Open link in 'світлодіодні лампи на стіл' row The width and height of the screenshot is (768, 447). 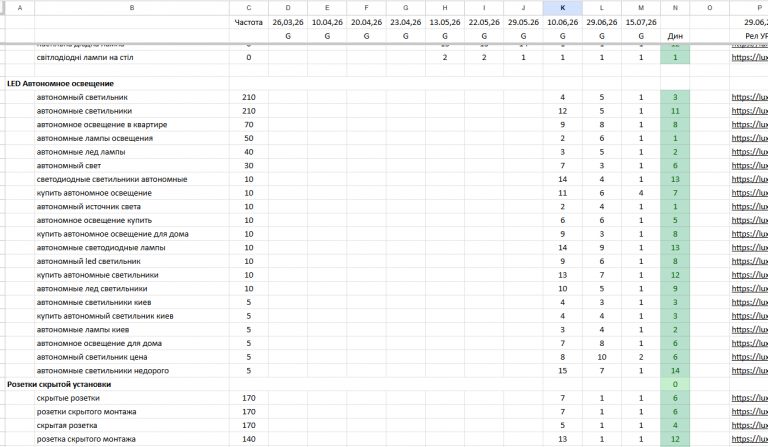[749, 58]
